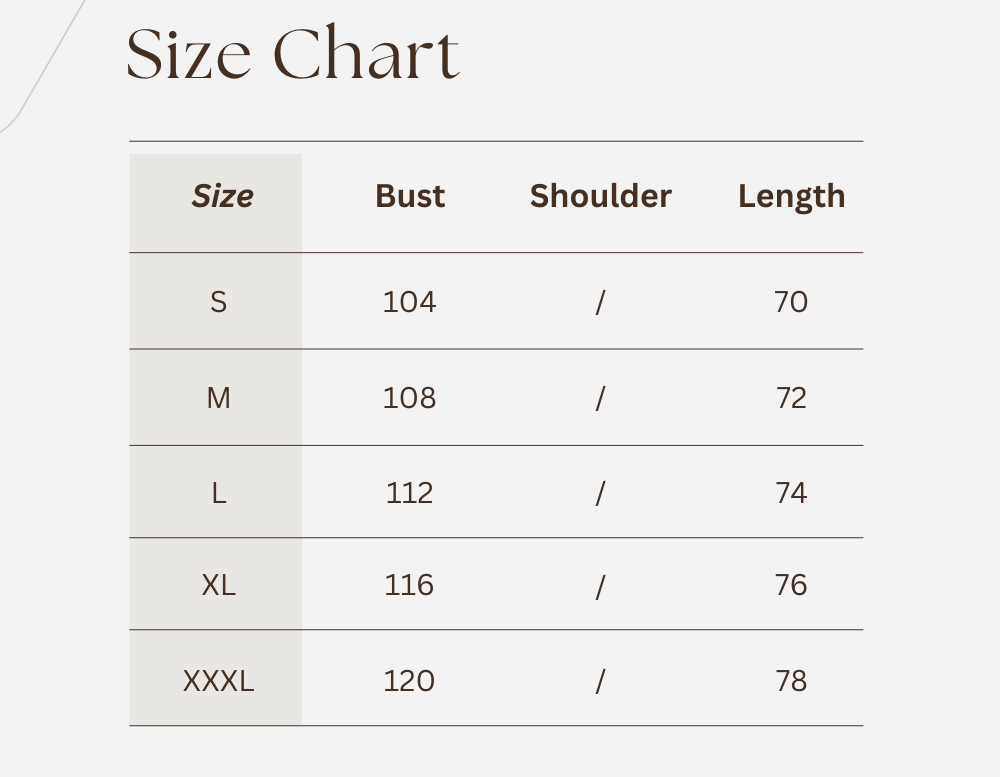Click the XXXL size row label
The height and width of the screenshot is (777, 1000).
coord(219,681)
